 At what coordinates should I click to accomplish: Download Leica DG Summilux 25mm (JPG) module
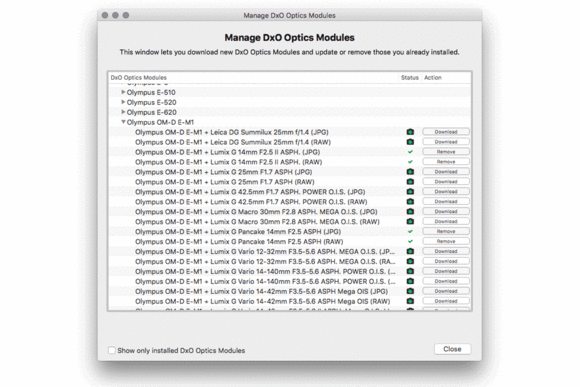point(446,132)
